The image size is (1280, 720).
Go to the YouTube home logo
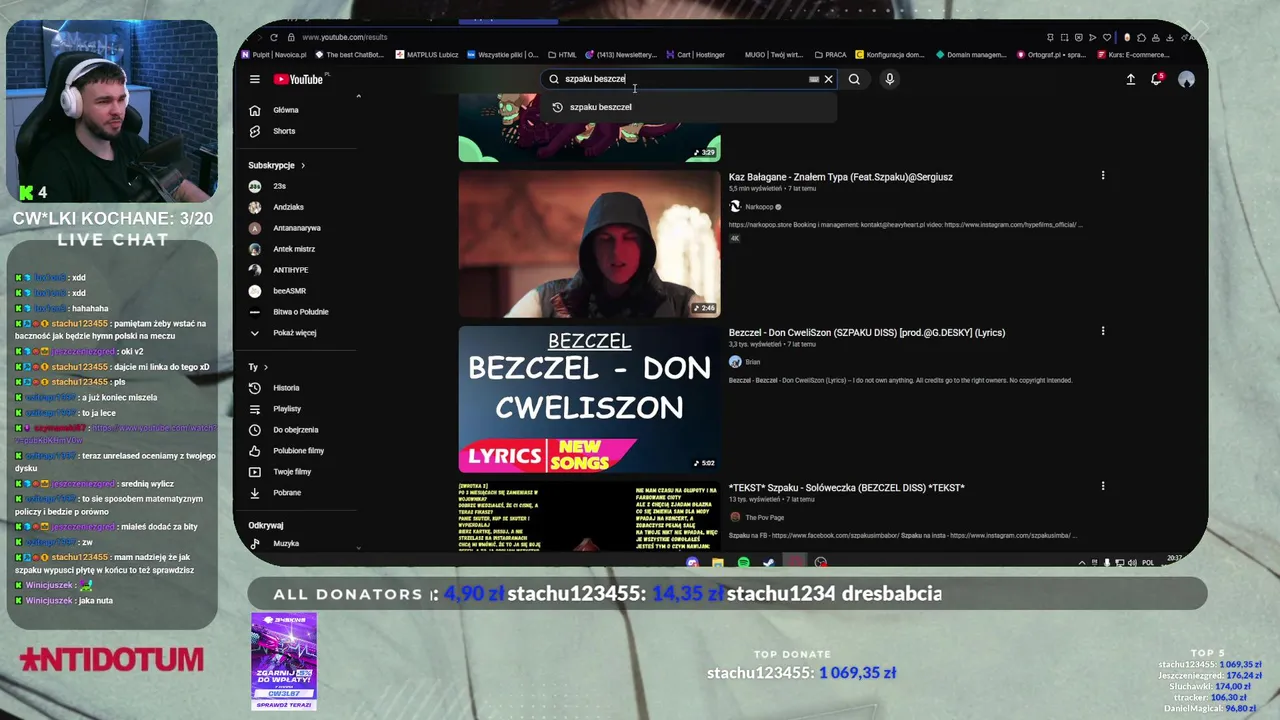[299, 79]
